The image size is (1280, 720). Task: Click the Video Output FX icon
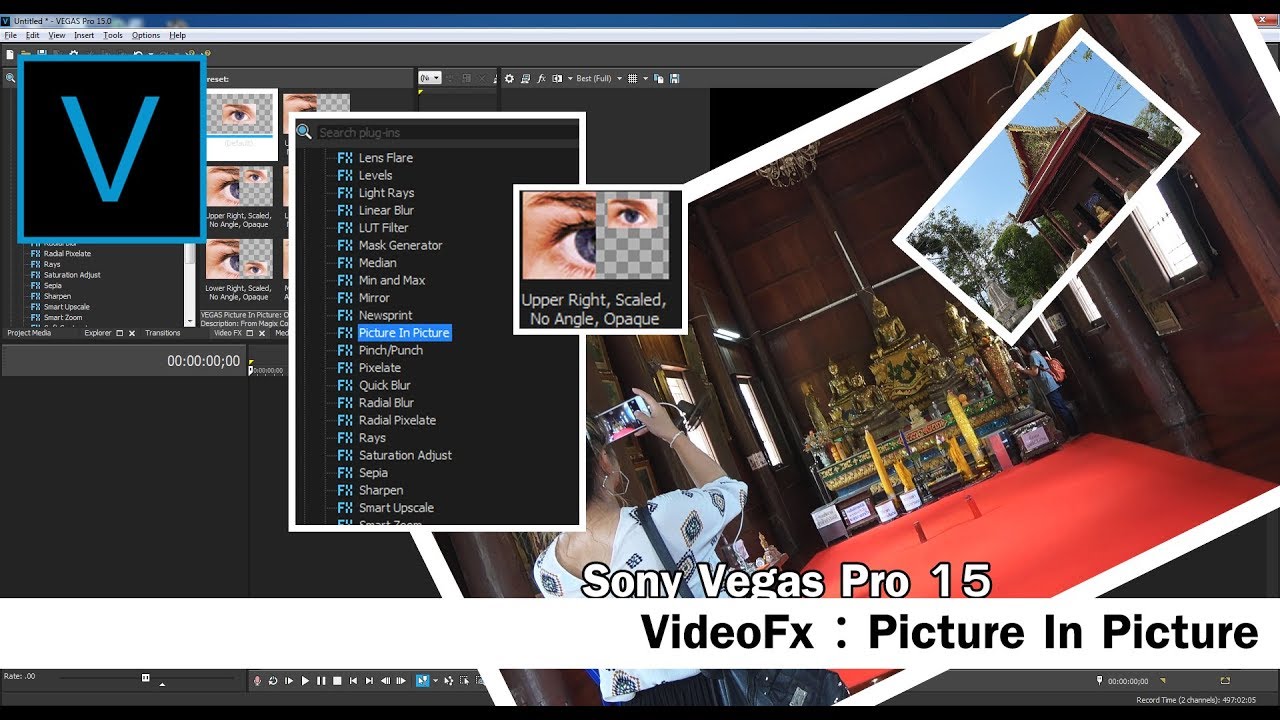click(x=541, y=78)
